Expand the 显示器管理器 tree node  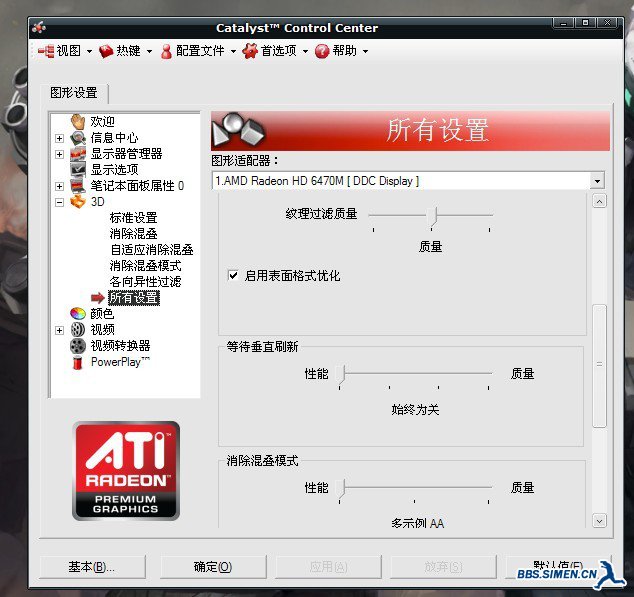pyautogui.click(x=59, y=154)
